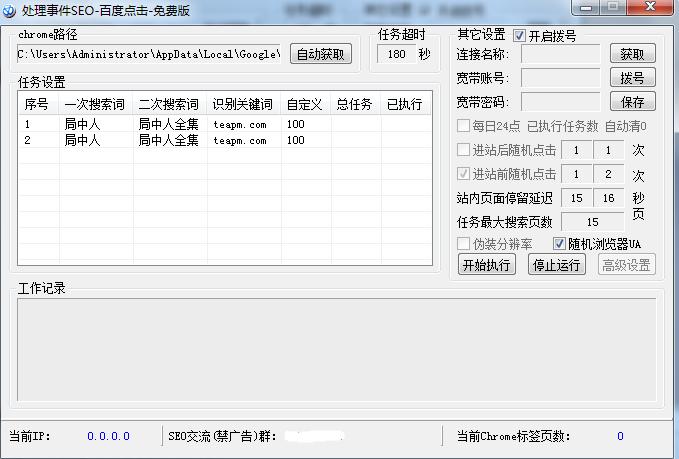The height and width of the screenshot is (459, 679).
Task: Select task row with 序号 2
Action: click(x=225, y=140)
